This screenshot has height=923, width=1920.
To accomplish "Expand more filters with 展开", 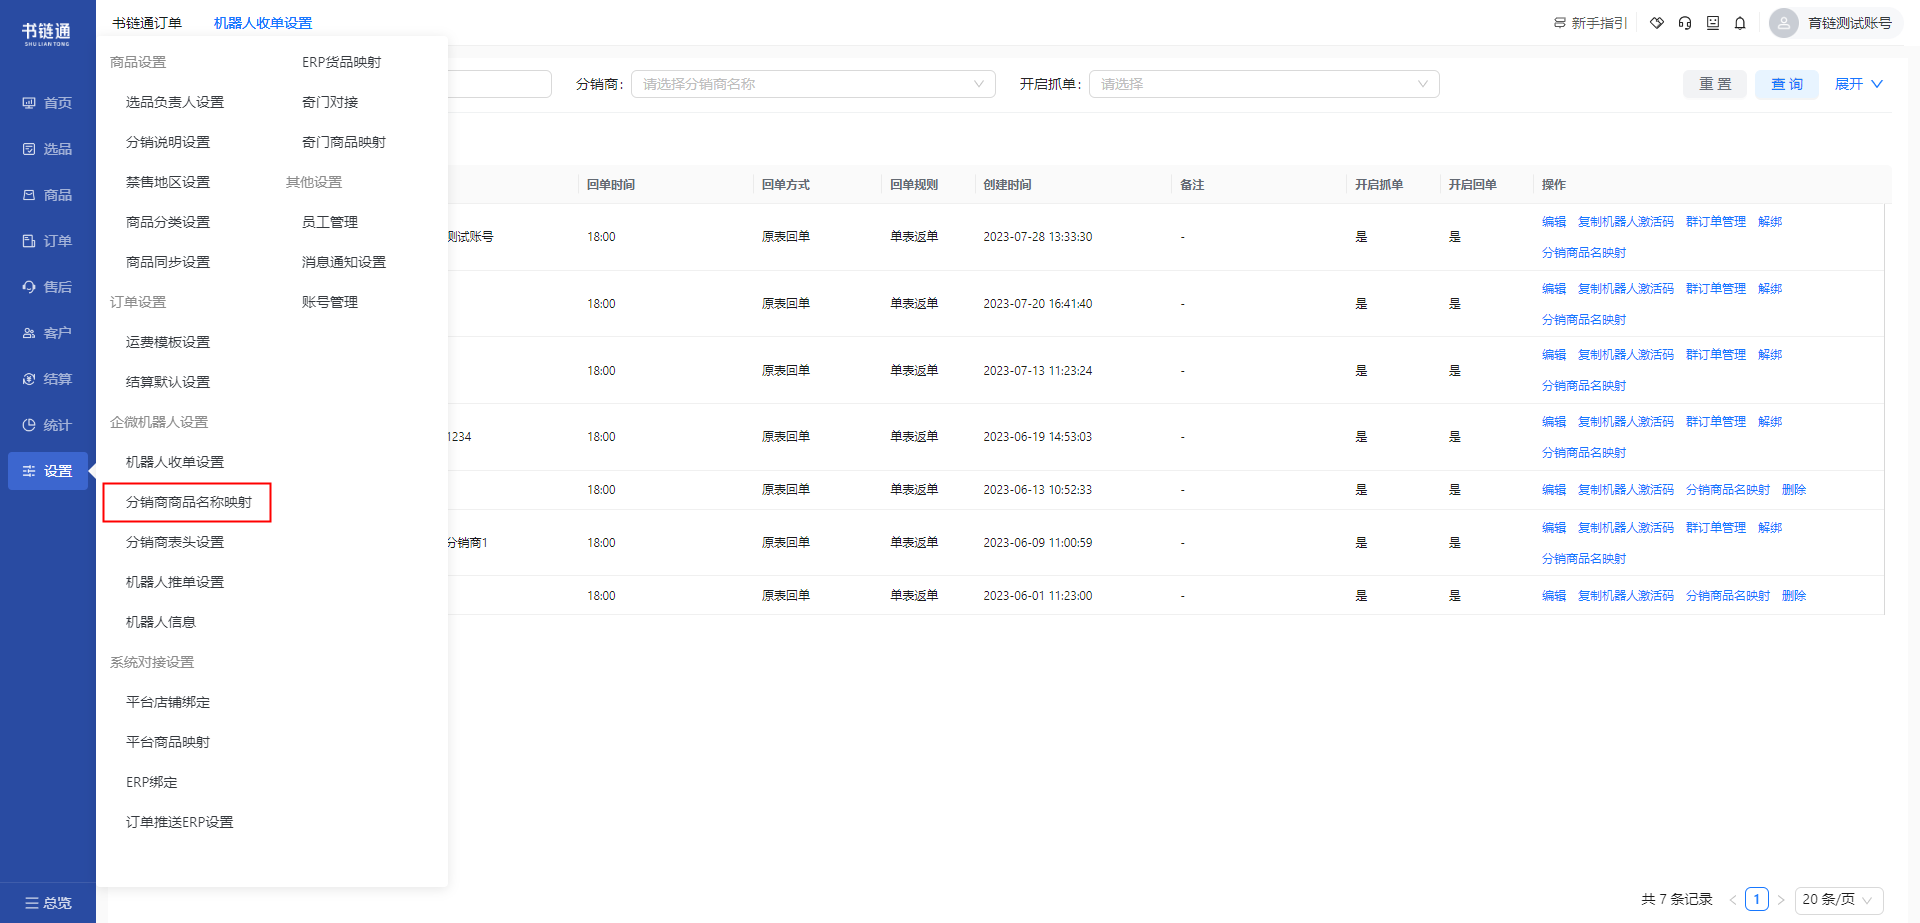I will [1858, 84].
